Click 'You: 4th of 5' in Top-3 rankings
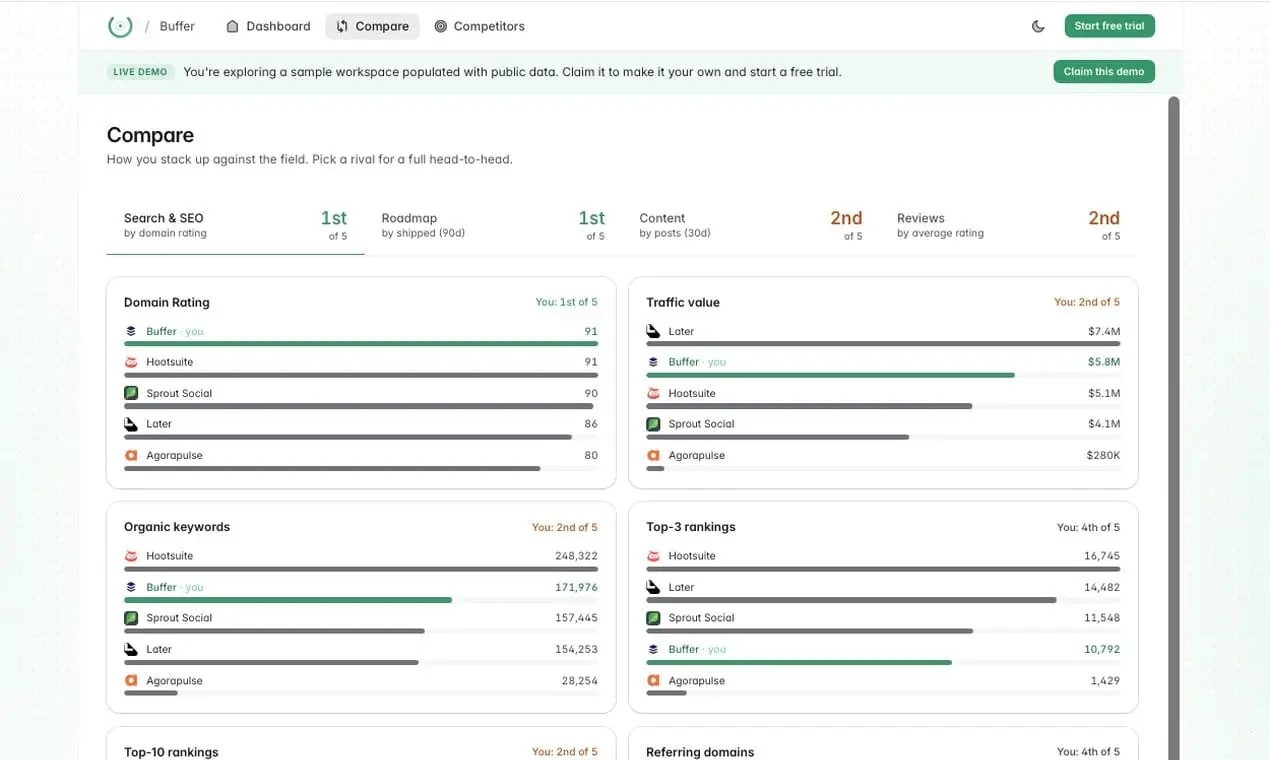1270x760 pixels. 1088,527
